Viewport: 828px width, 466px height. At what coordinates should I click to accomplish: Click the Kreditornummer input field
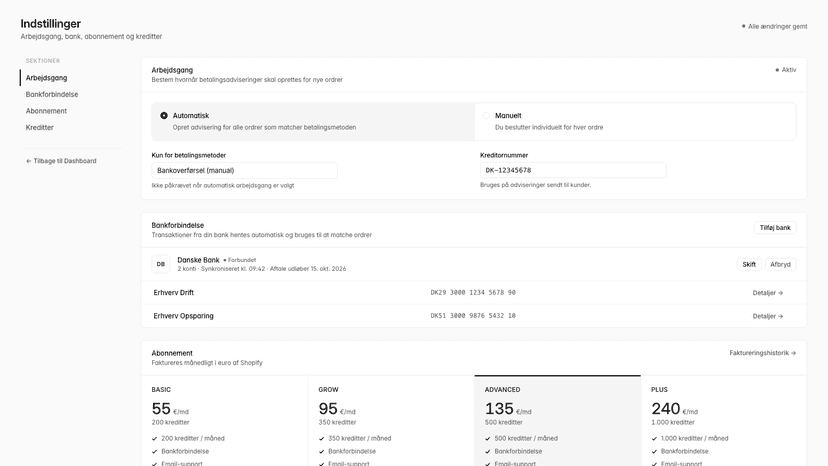point(573,170)
